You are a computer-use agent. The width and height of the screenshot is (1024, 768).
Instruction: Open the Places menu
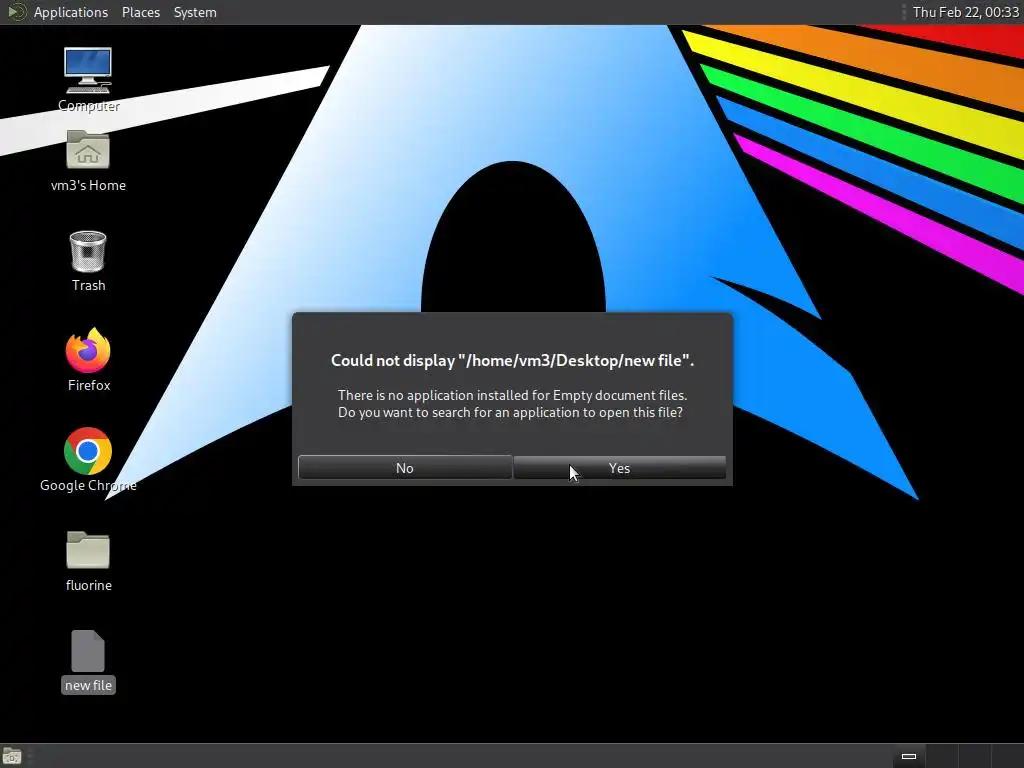click(141, 12)
